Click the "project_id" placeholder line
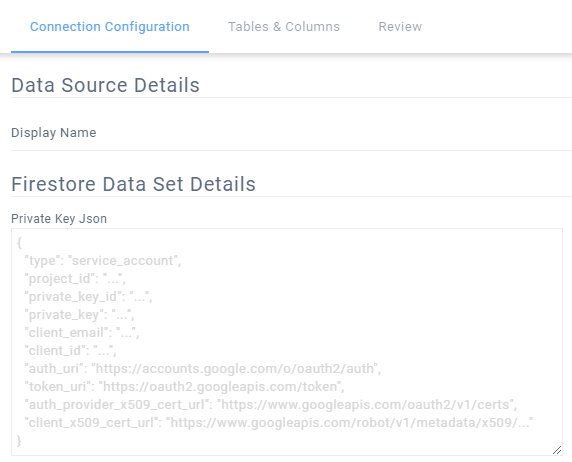572x462 pixels. 75,279
